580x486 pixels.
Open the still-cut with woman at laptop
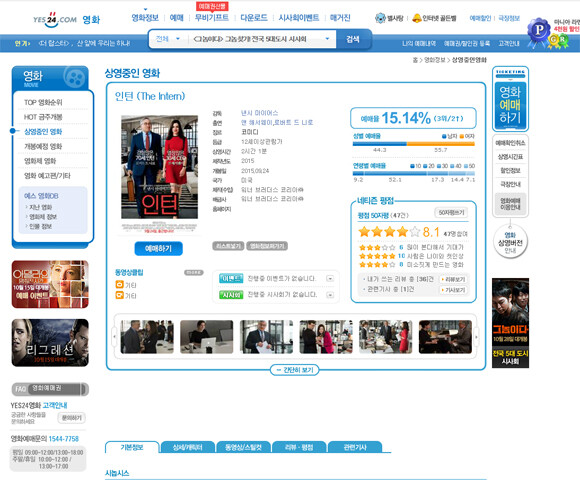(x=206, y=337)
